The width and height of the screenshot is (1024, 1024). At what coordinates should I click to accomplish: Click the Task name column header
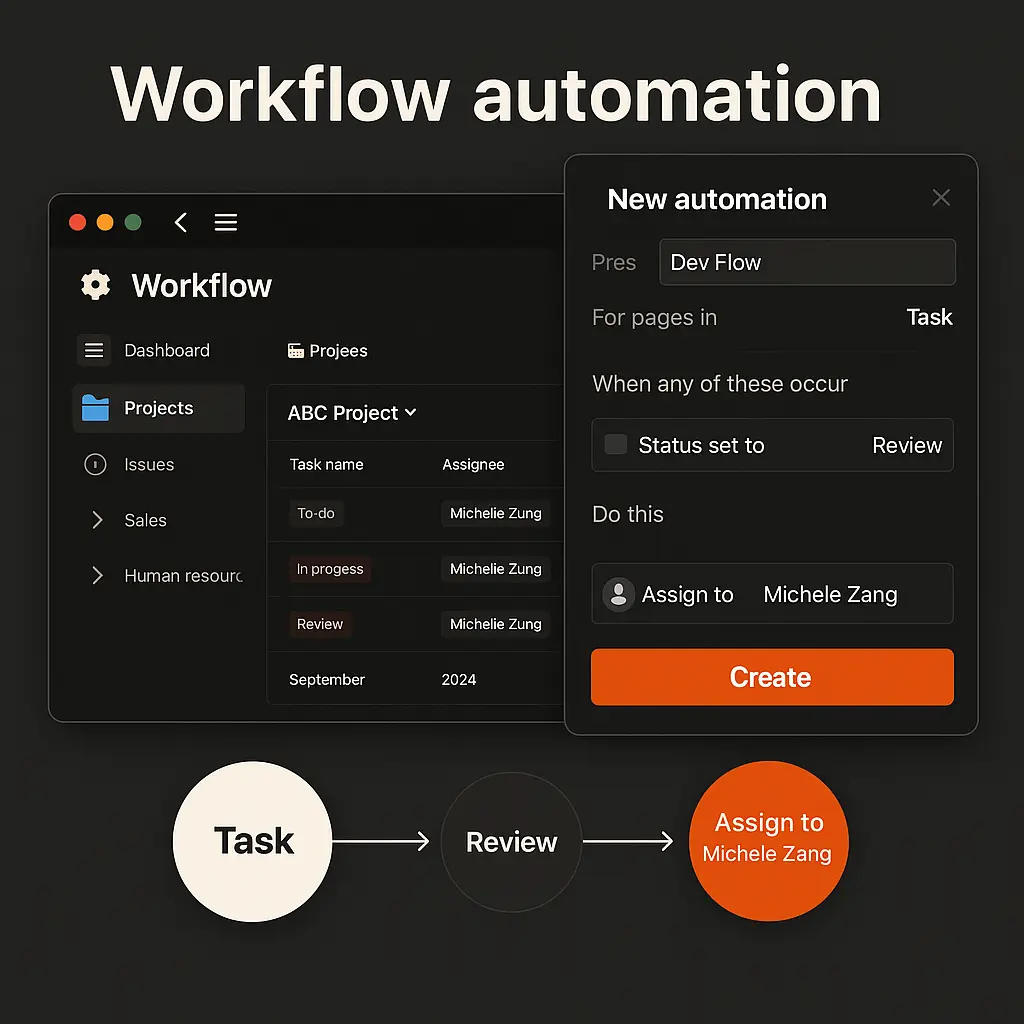(327, 464)
